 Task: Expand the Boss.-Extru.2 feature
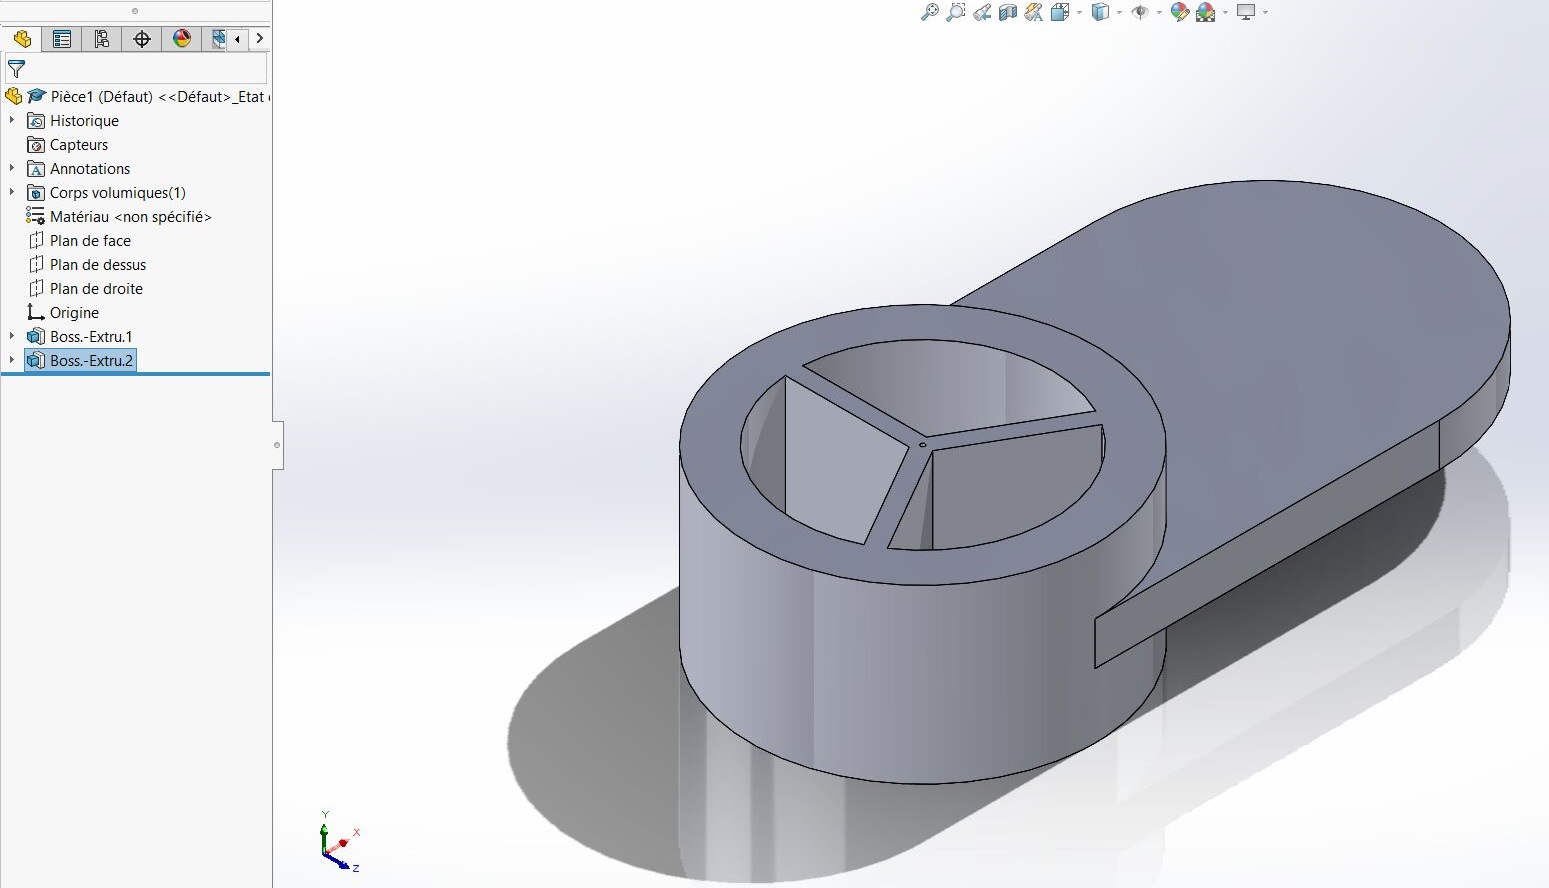pyautogui.click(x=12, y=360)
